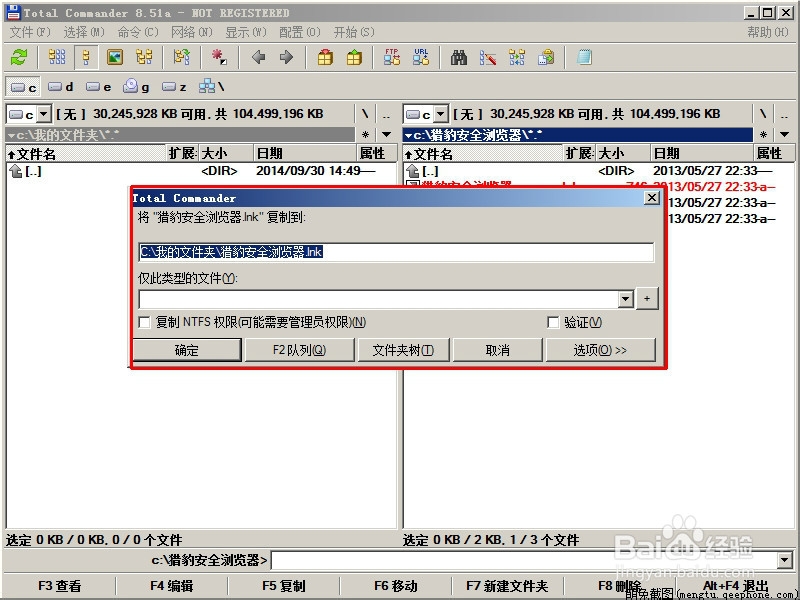
Task: Open the FTP connect icon
Action: click(x=392, y=57)
